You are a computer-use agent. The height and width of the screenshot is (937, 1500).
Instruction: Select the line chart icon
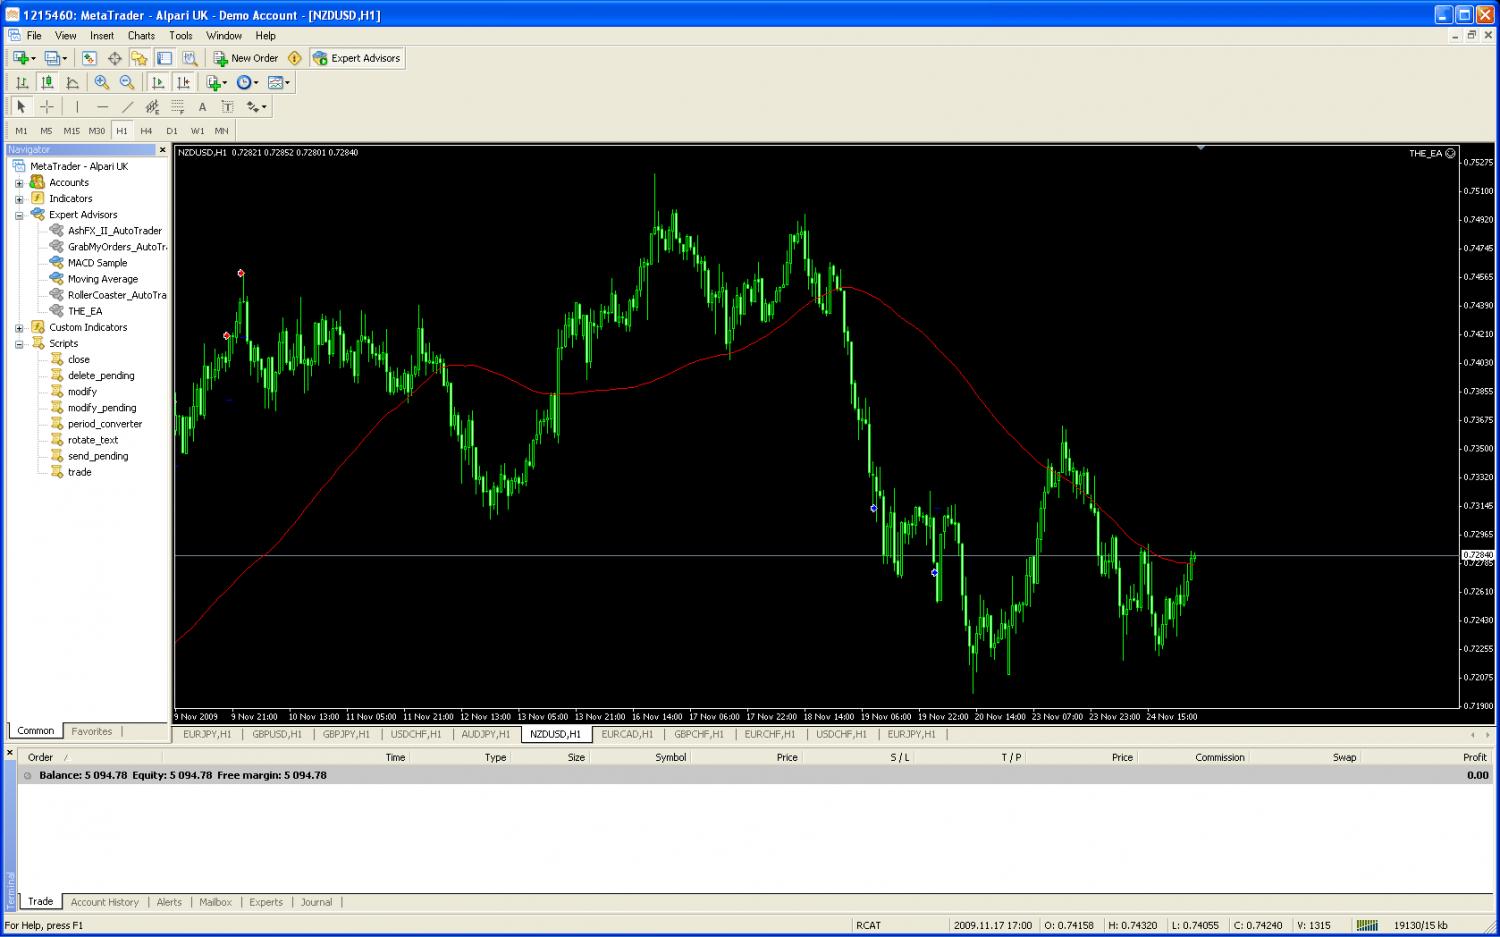72,83
